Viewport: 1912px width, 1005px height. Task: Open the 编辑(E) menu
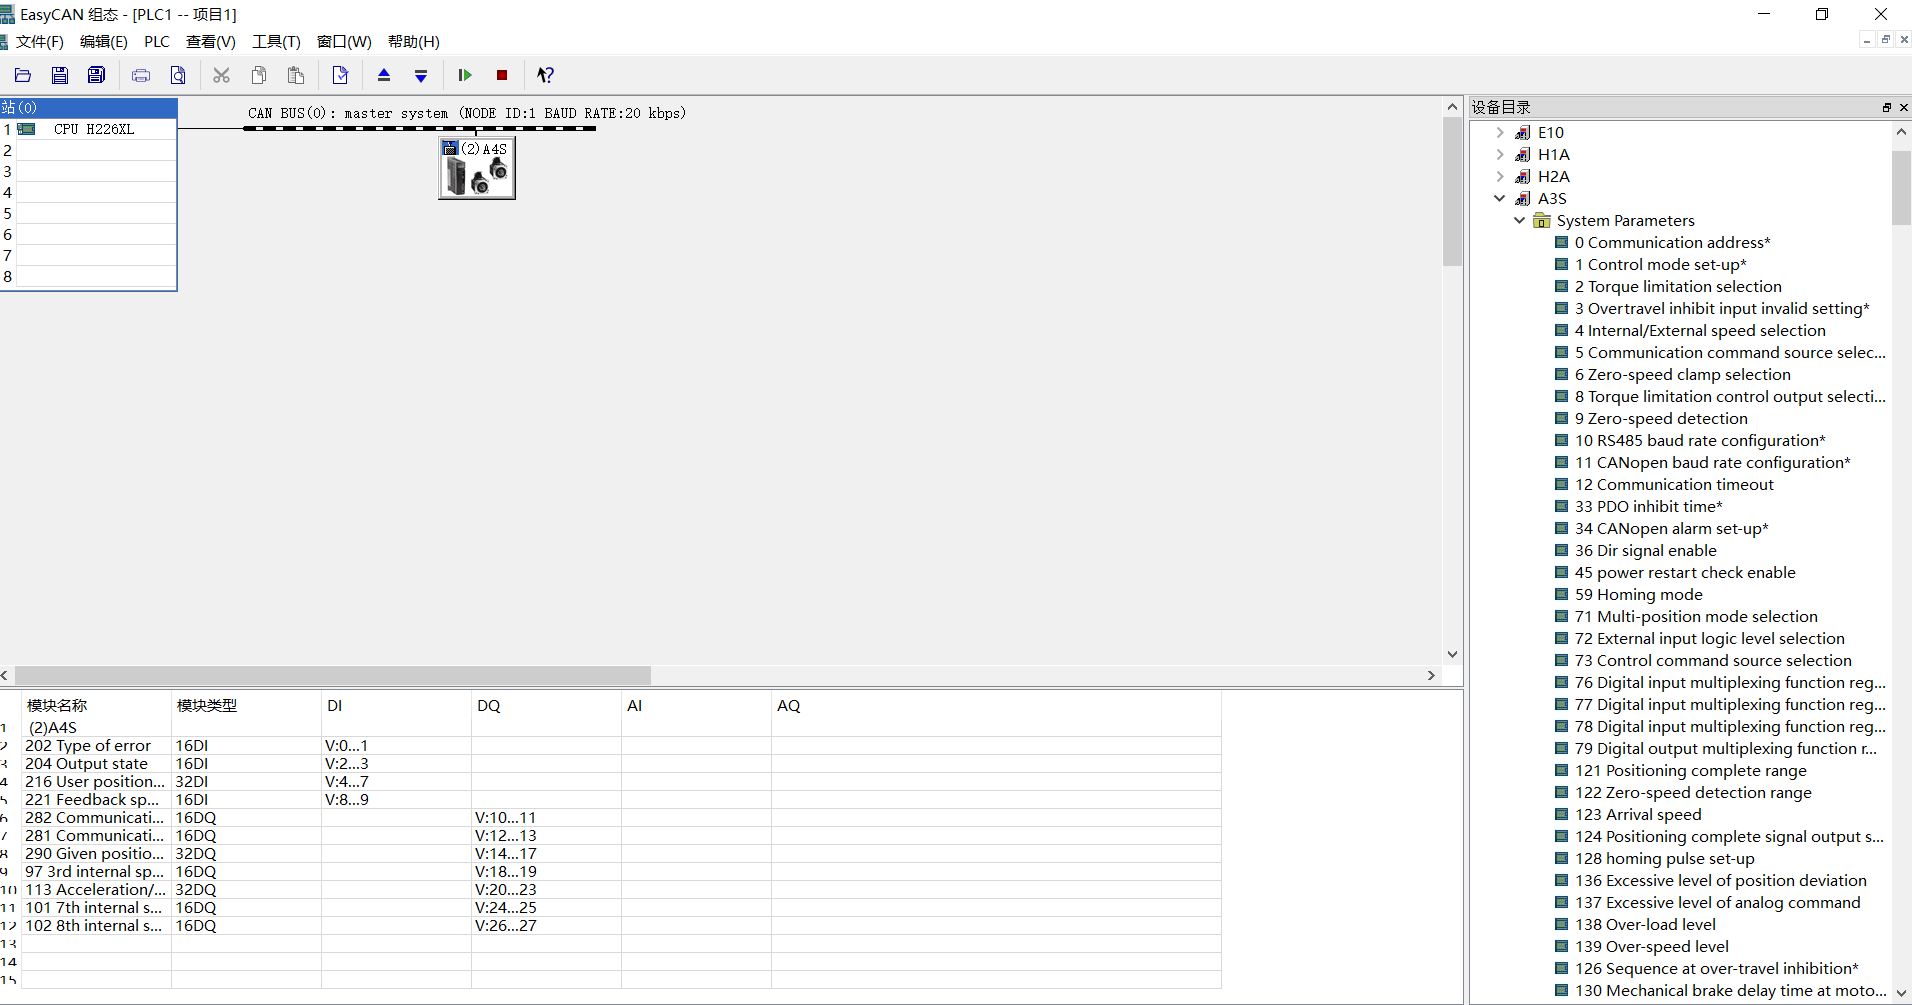click(x=104, y=41)
